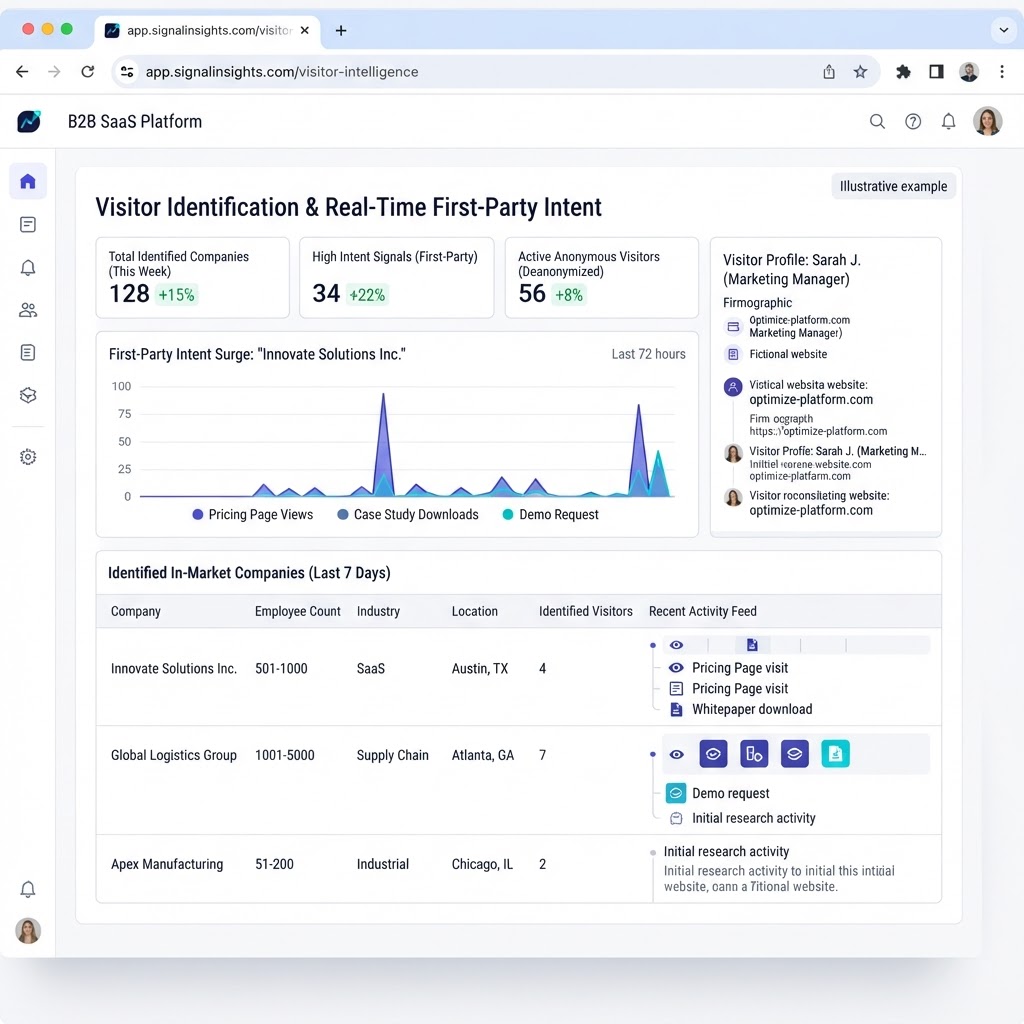This screenshot has height=1024, width=1024.
Task: Open the Innovate Solutions Inc. row
Action: (519, 677)
